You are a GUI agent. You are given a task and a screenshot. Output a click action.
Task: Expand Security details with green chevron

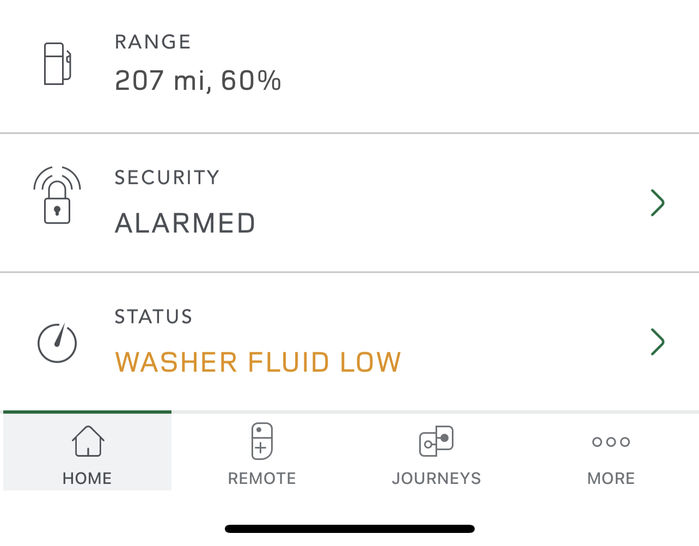click(x=658, y=203)
